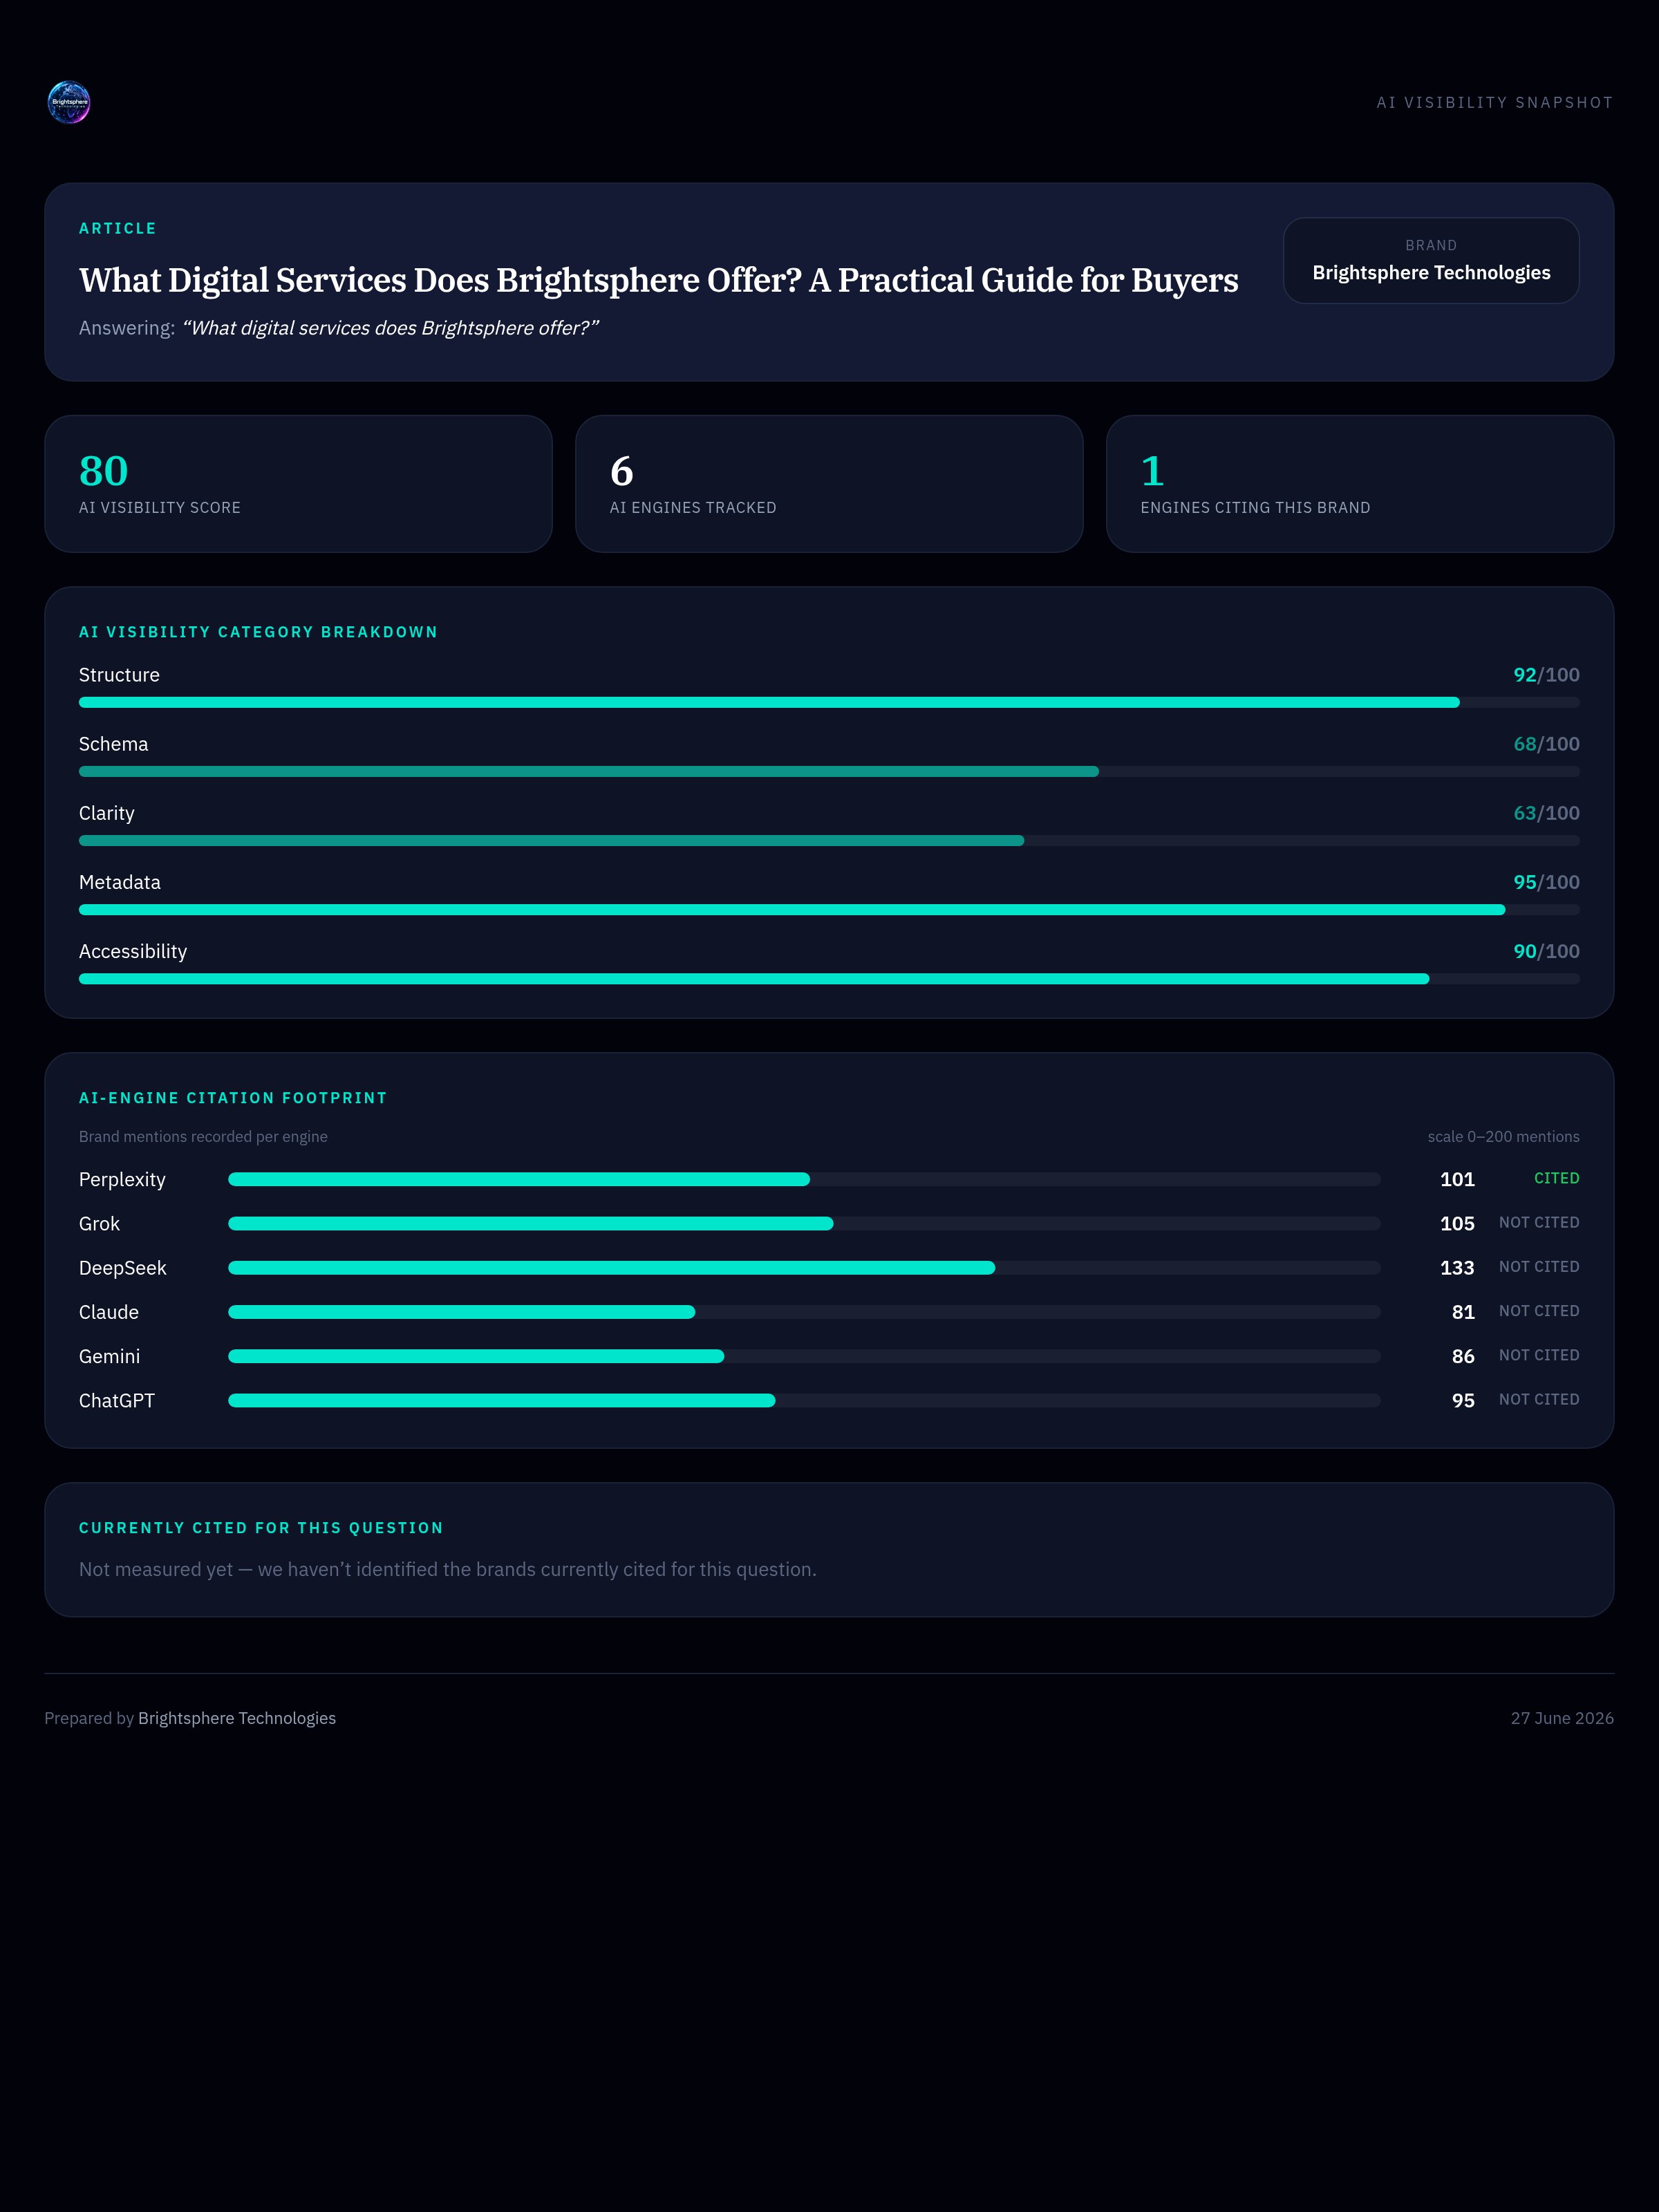1659x2212 pixels.
Task: Click the DeepSeek mentions bar
Action: click(804, 1268)
